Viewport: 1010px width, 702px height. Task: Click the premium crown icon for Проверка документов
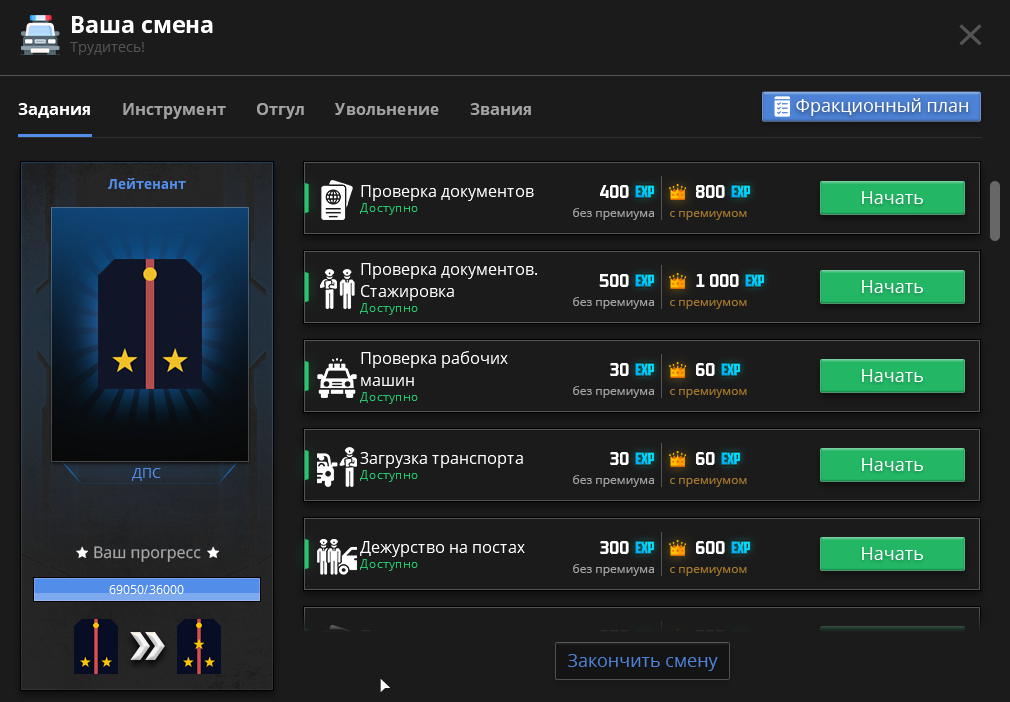point(679,192)
